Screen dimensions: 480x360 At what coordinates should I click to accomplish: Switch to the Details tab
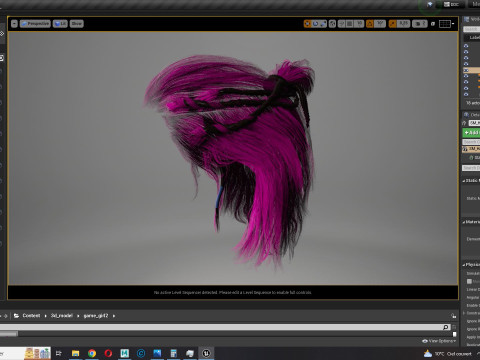(x=472, y=115)
